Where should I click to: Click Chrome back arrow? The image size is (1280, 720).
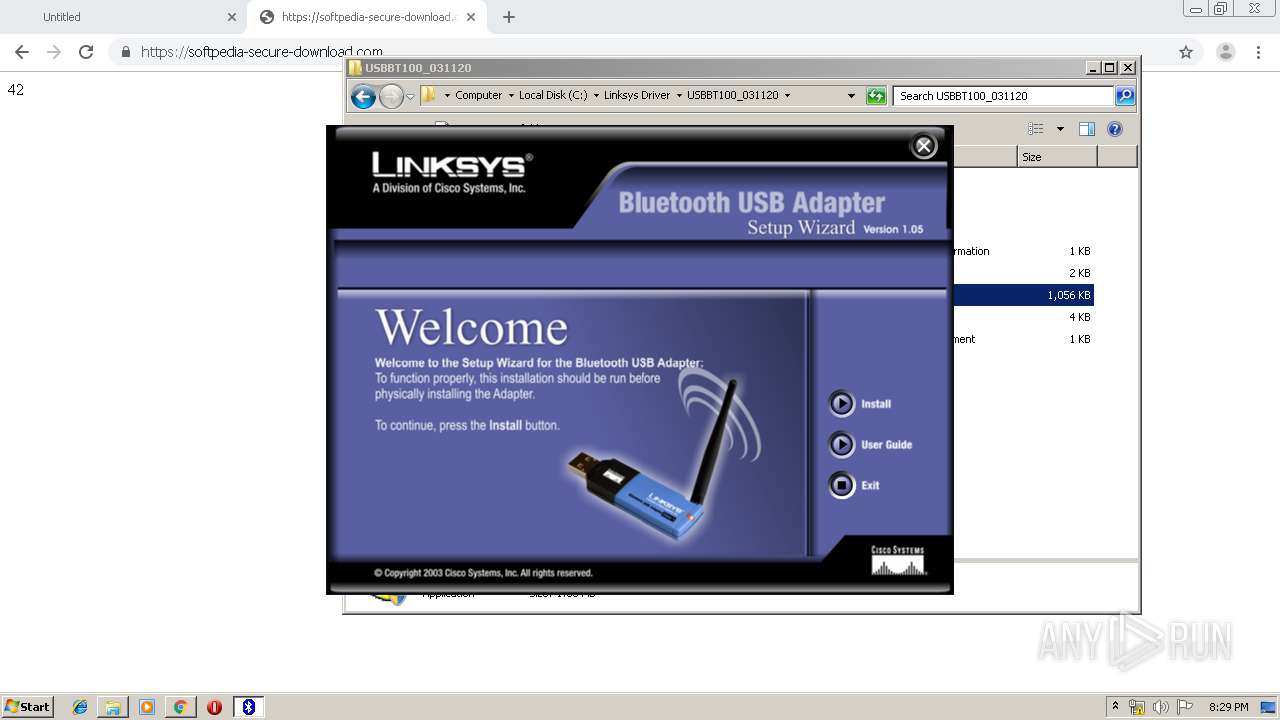(x=21, y=52)
